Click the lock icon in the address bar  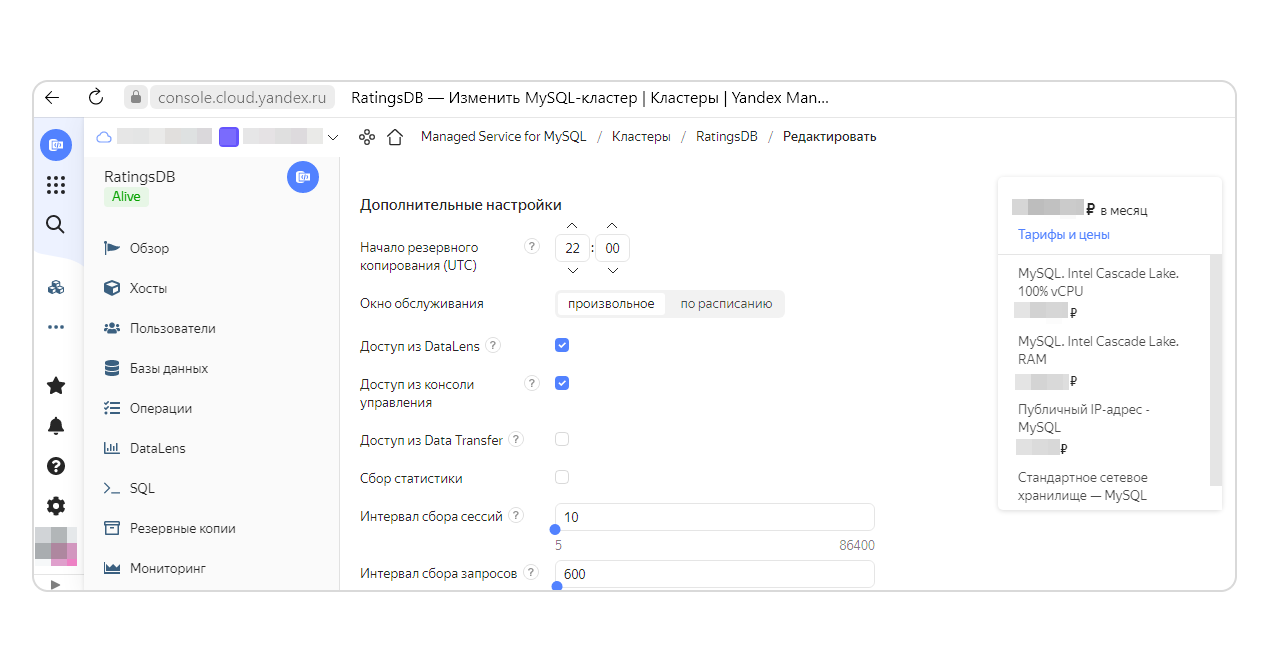coord(135,98)
